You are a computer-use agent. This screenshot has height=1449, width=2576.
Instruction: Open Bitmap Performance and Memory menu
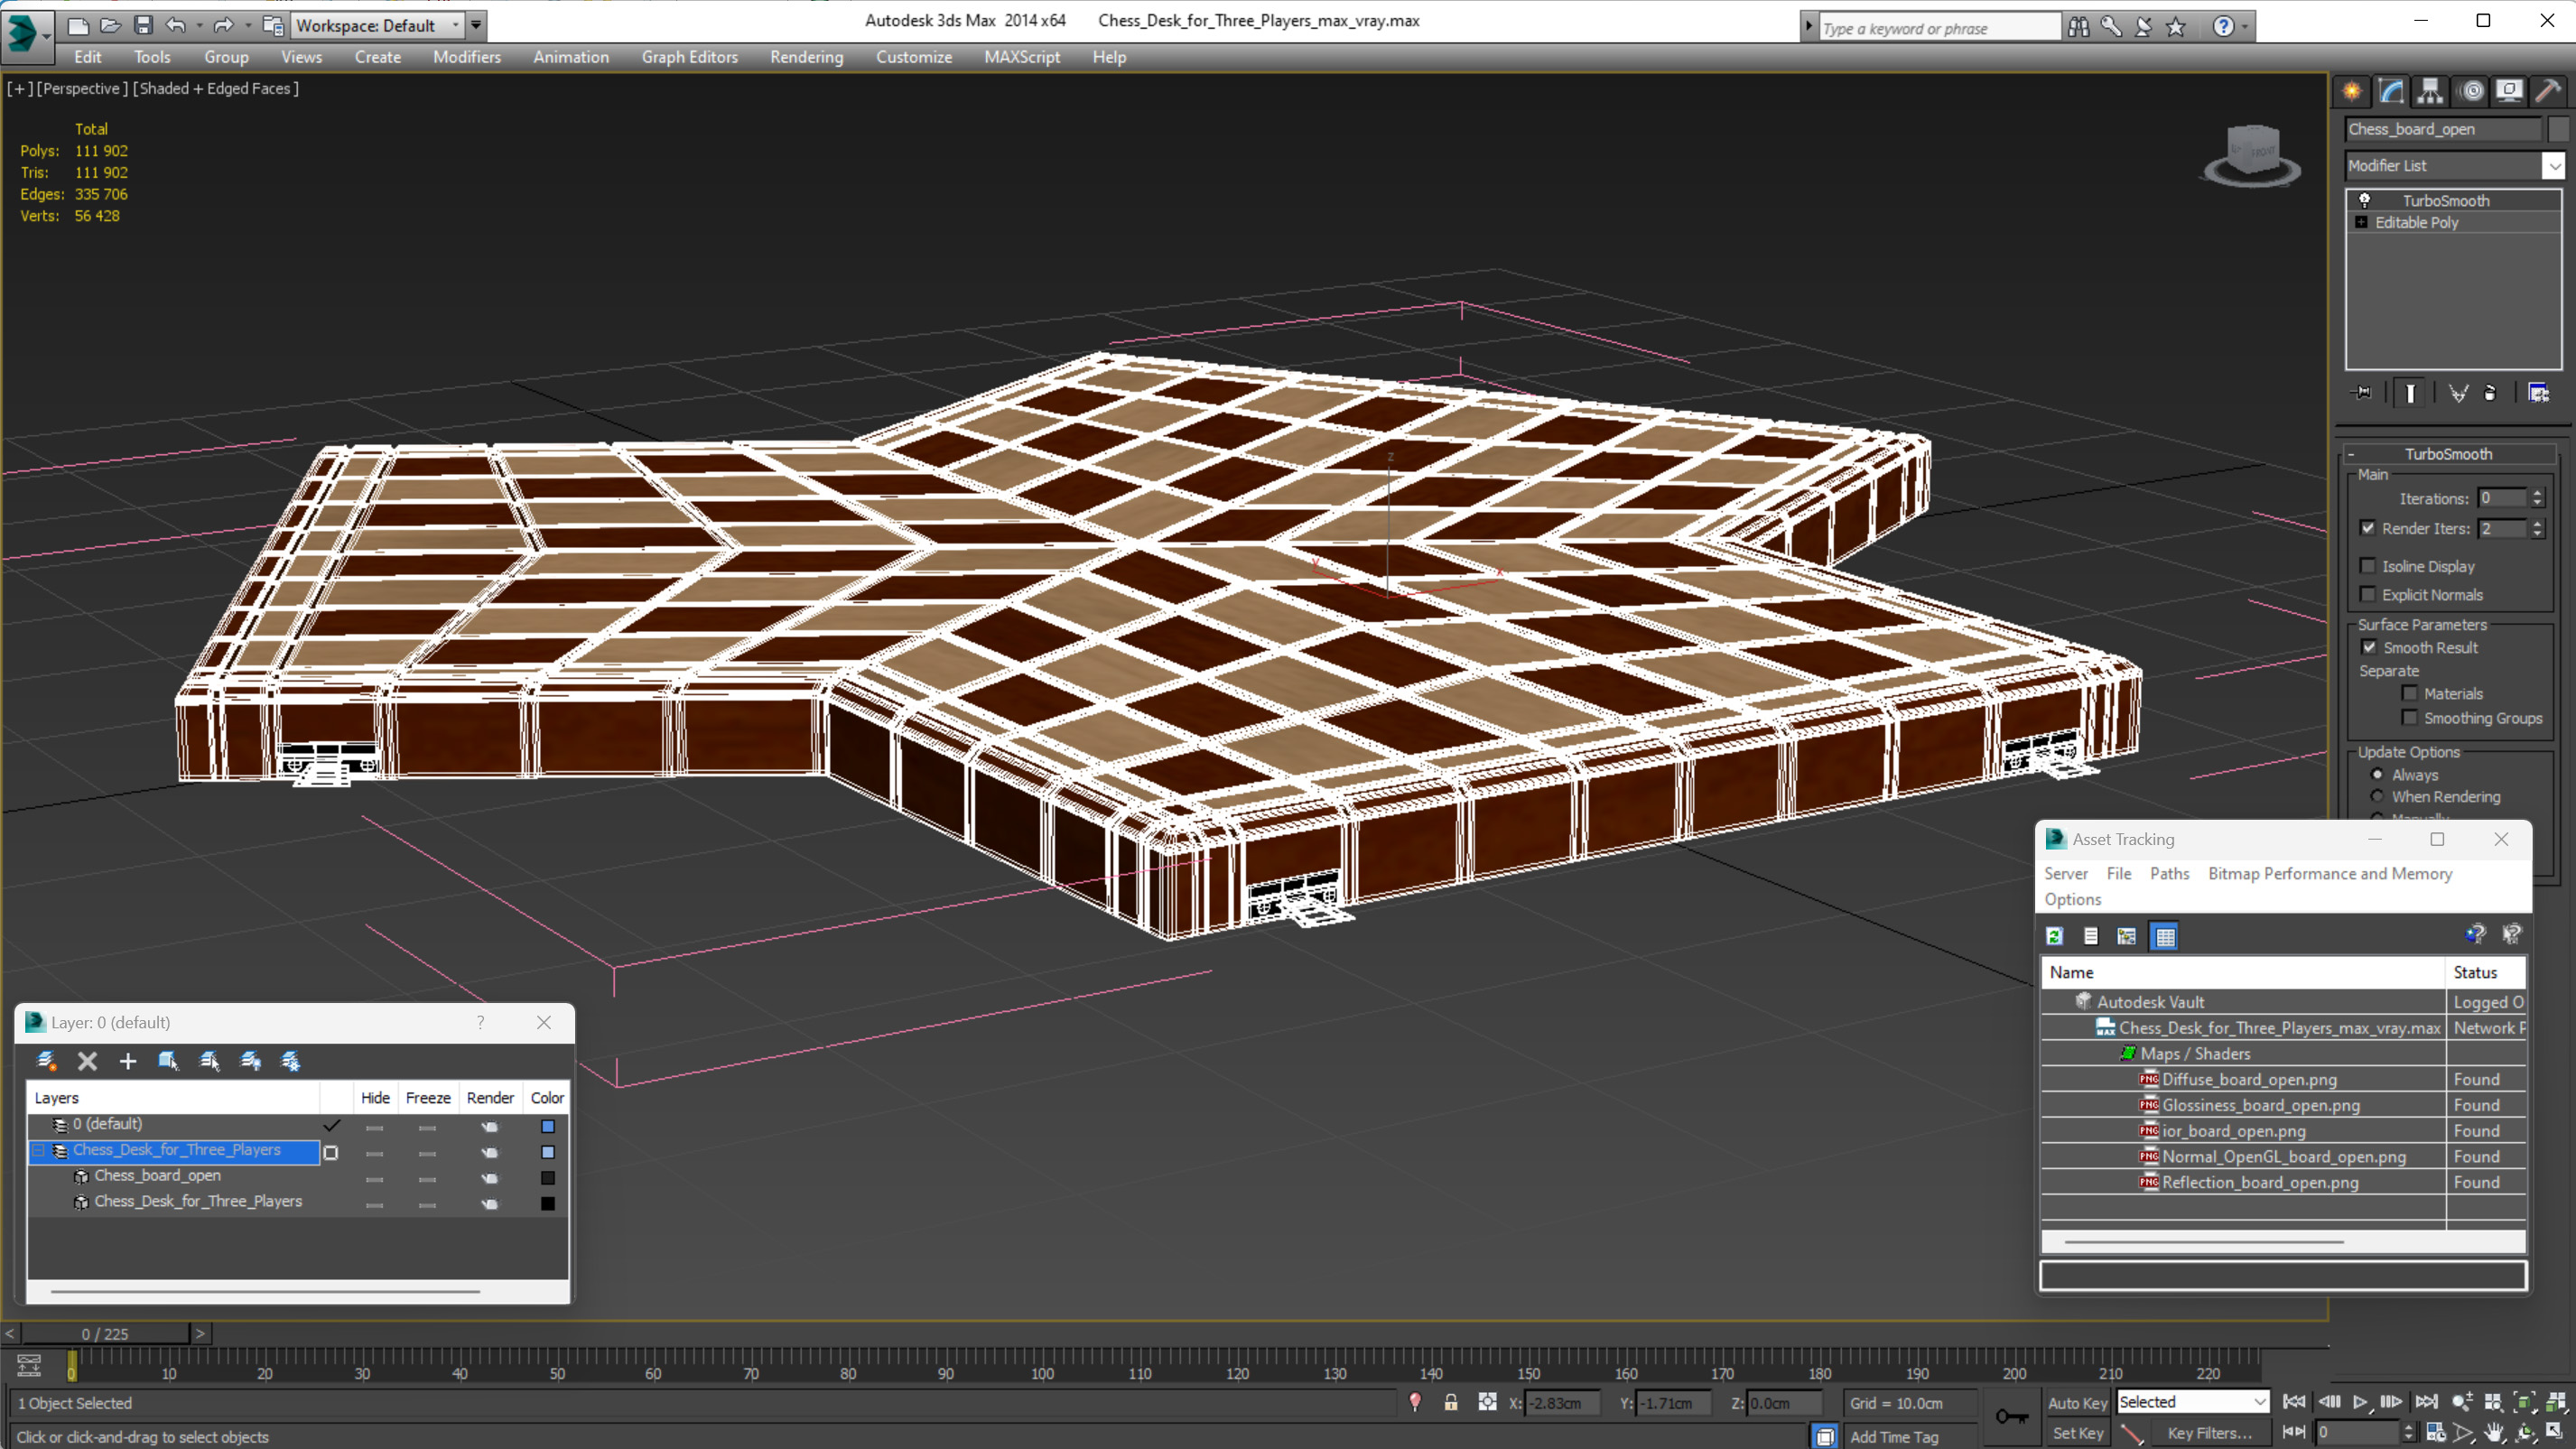tap(2330, 873)
